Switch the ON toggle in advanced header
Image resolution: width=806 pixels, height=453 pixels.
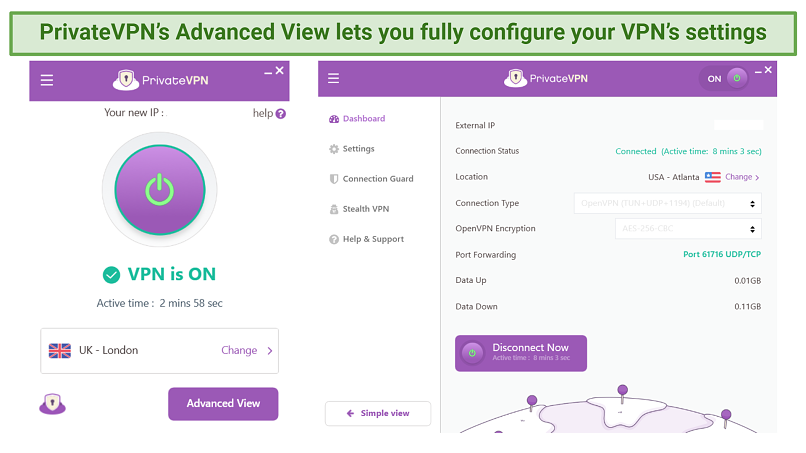click(x=726, y=79)
